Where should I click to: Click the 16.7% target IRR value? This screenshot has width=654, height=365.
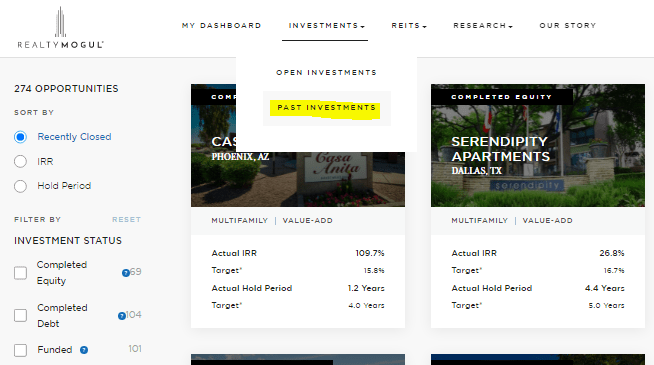(614, 271)
